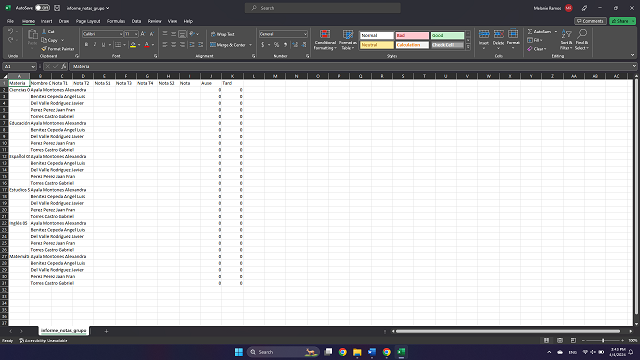Switch to the Insert ribbon tab

click(x=46, y=21)
